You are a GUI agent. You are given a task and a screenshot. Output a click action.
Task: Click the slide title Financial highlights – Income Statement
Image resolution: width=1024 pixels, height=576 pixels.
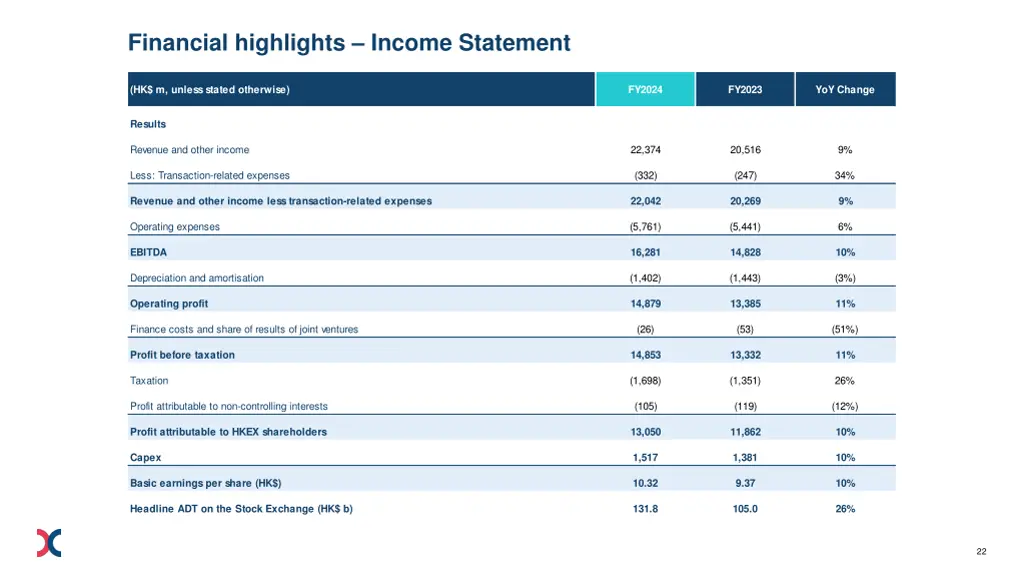point(349,43)
